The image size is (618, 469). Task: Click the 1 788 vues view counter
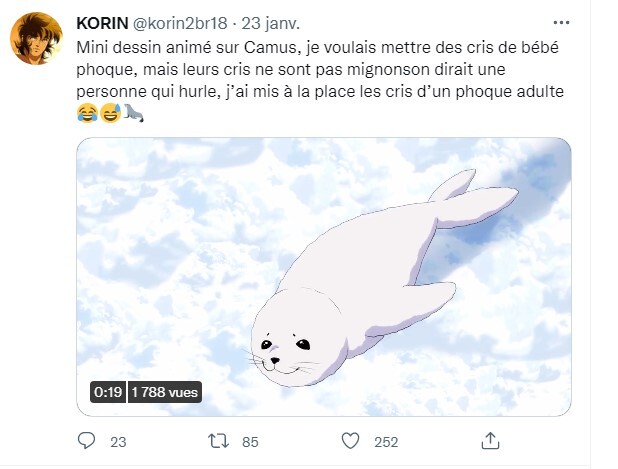[164, 392]
